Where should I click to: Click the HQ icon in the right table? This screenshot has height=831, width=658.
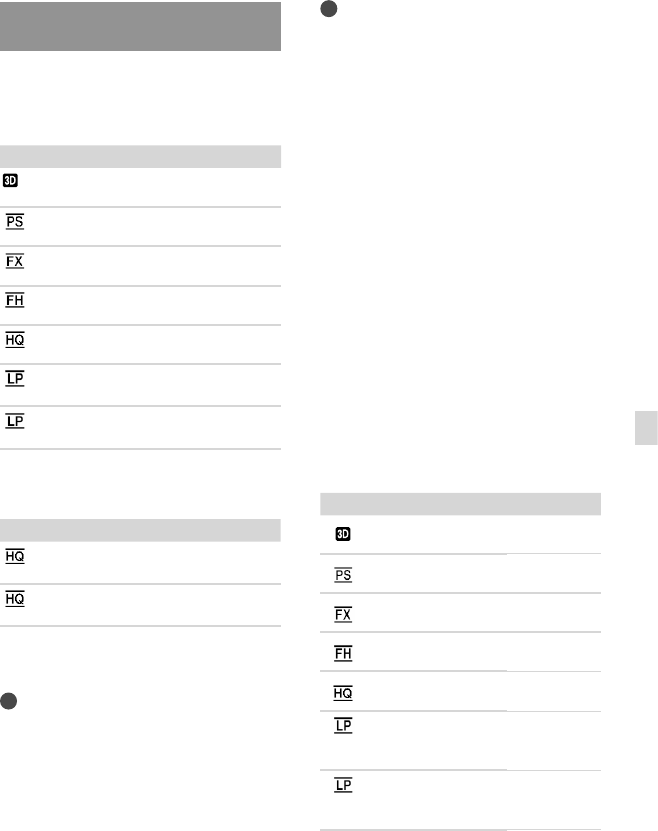click(x=344, y=692)
